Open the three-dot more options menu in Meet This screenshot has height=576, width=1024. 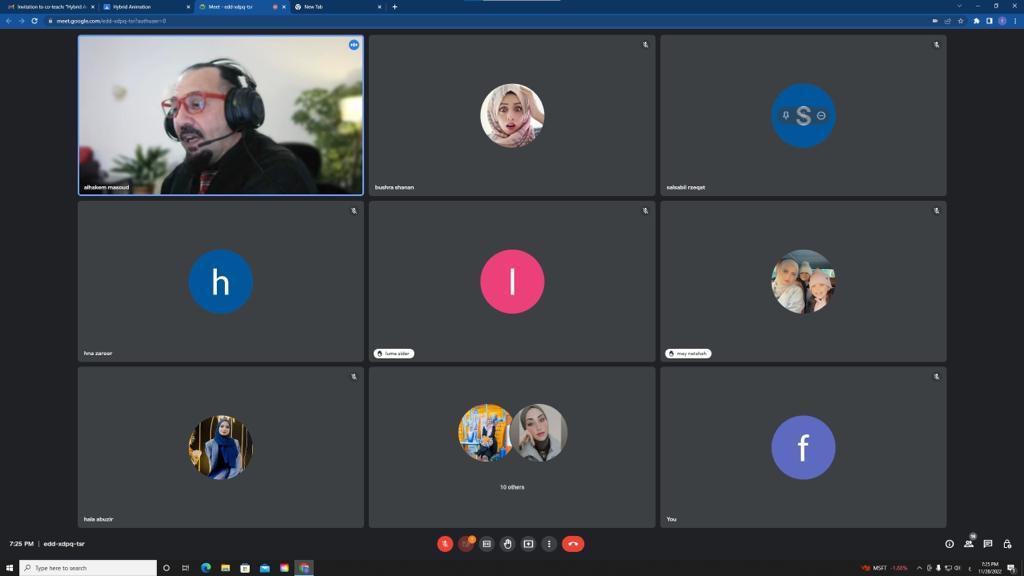tap(549, 544)
